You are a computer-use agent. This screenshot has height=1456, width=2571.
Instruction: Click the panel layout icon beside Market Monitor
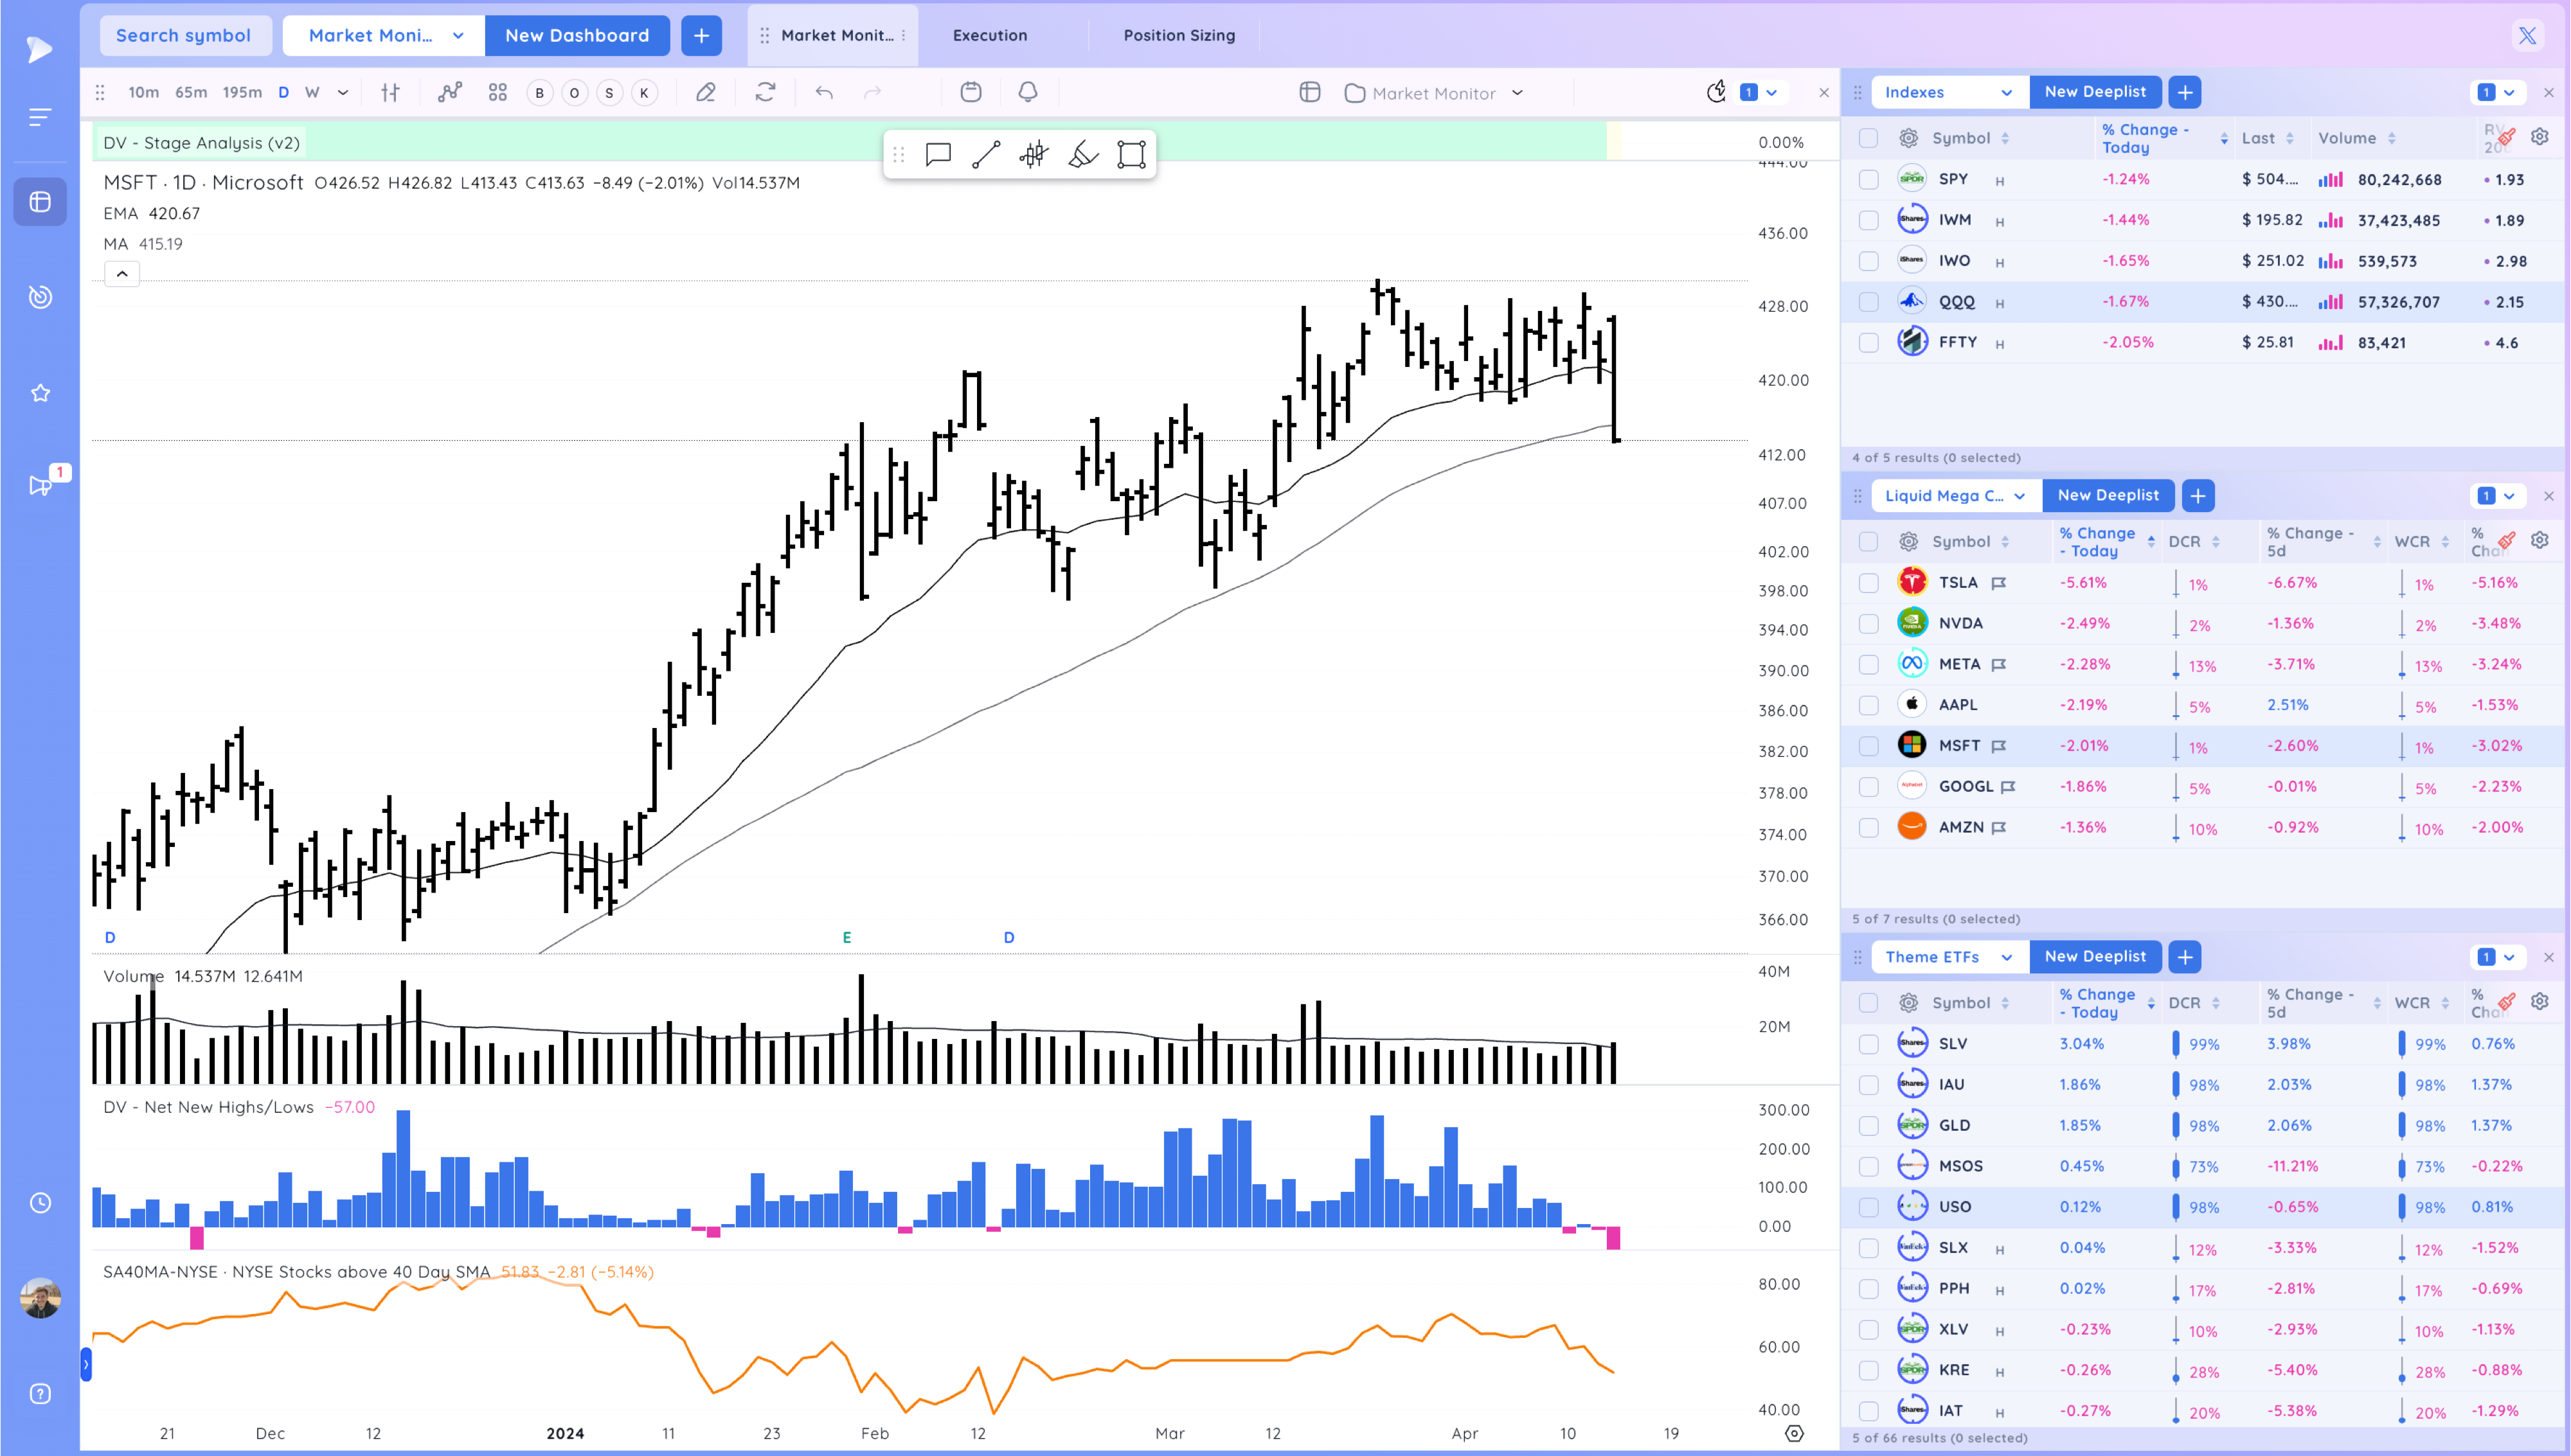[x=1310, y=93]
